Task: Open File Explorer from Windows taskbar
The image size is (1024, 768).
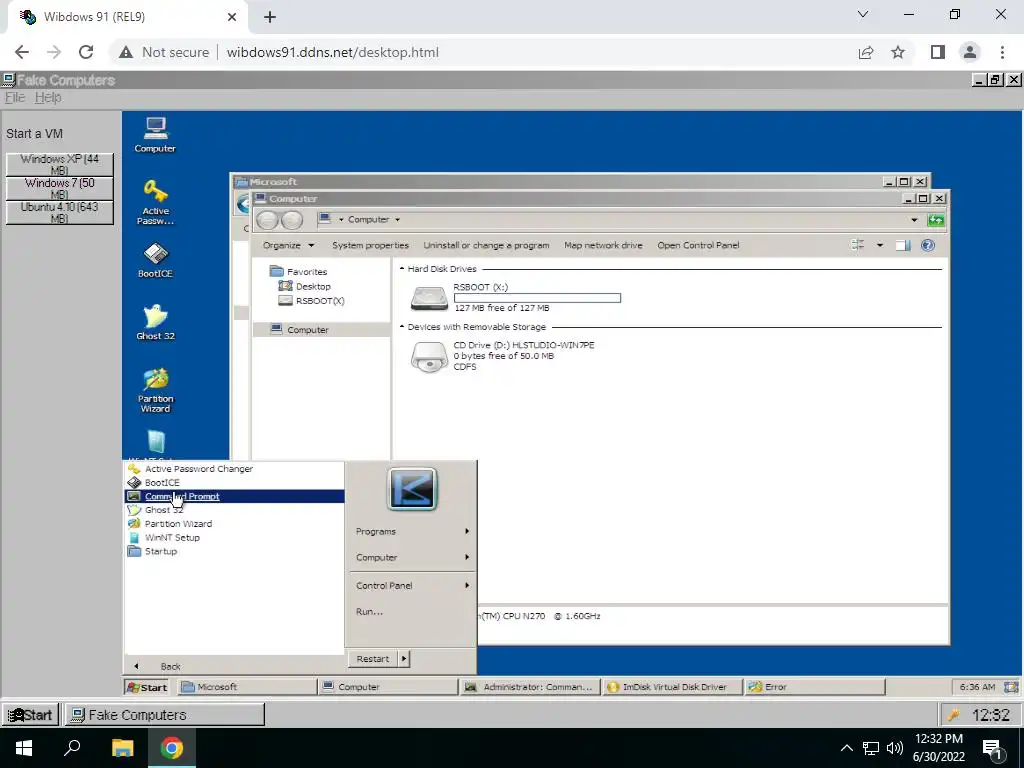Action: pyautogui.click(x=122, y=748)
